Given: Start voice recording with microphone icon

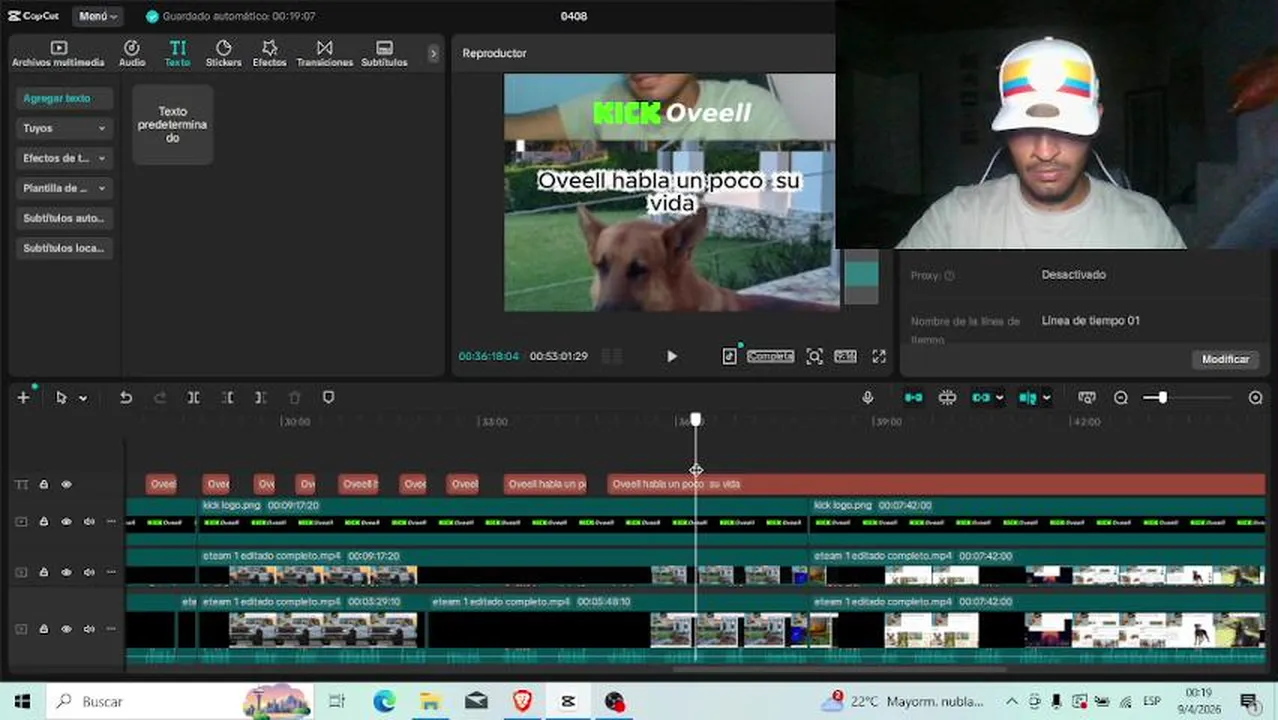Looking at the screenshot, I should [x=868, y=398].
